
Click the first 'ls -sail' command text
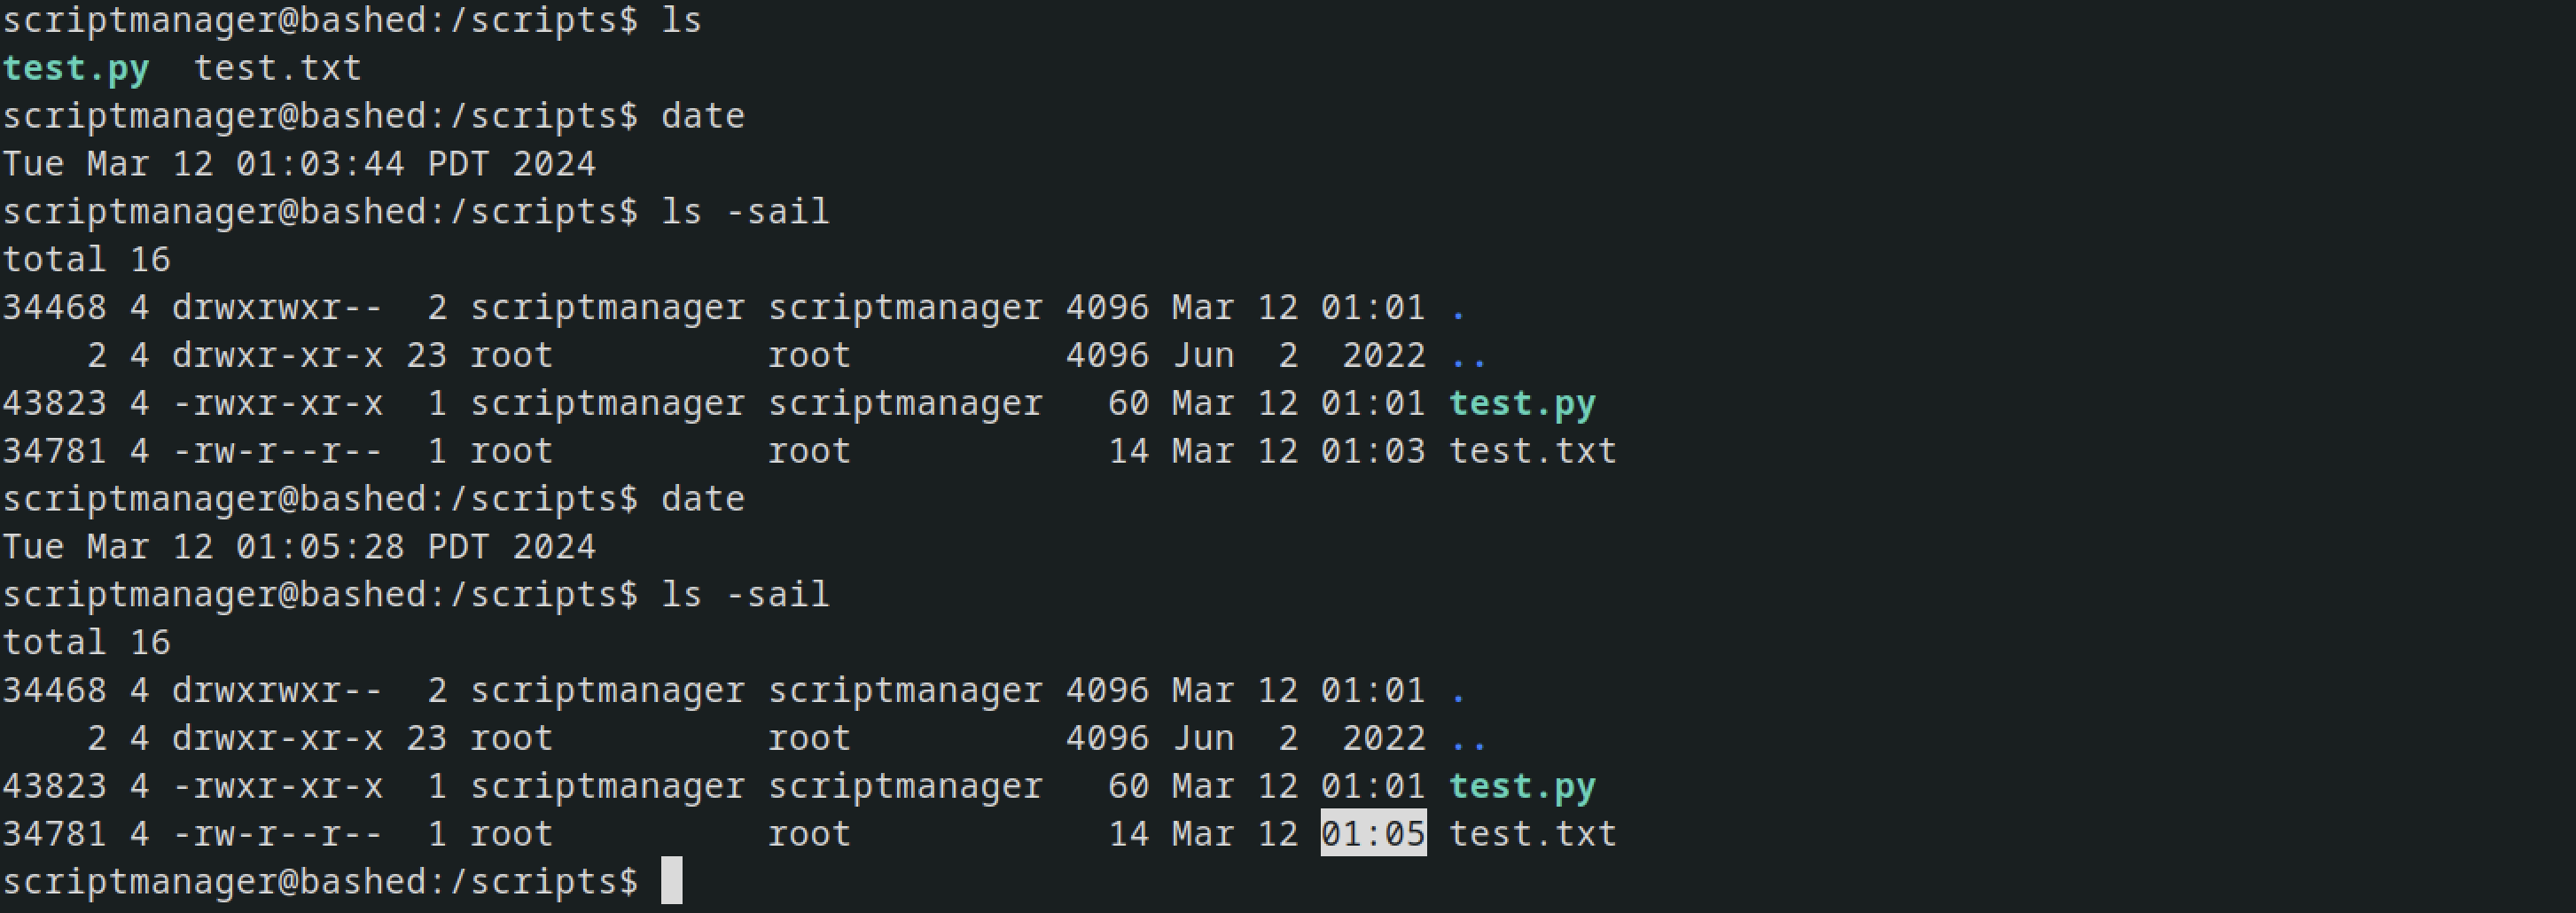click(745, 212)
